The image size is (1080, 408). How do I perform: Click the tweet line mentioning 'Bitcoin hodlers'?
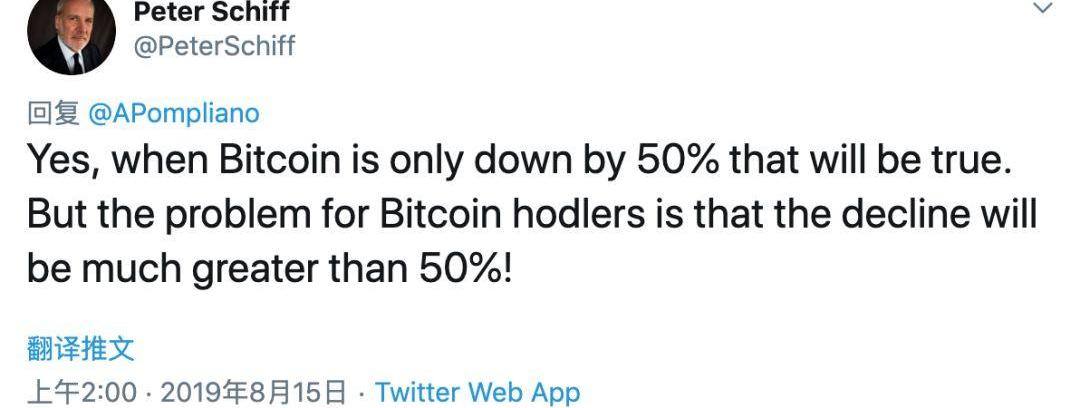532,216
